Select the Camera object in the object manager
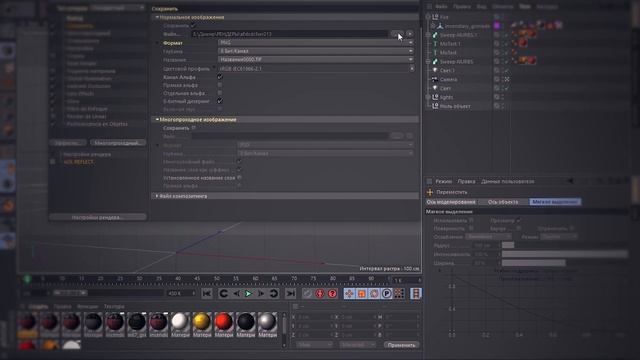 coord(448,79)
